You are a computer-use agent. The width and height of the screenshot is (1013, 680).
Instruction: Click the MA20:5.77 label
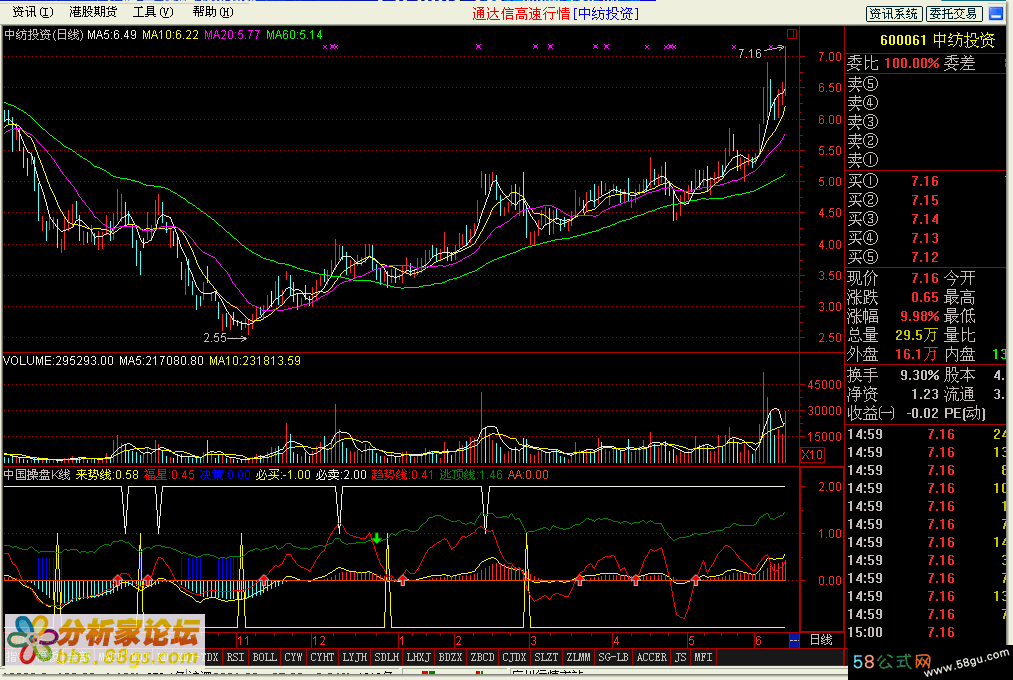pyautogui.click(x=233, y=34)
